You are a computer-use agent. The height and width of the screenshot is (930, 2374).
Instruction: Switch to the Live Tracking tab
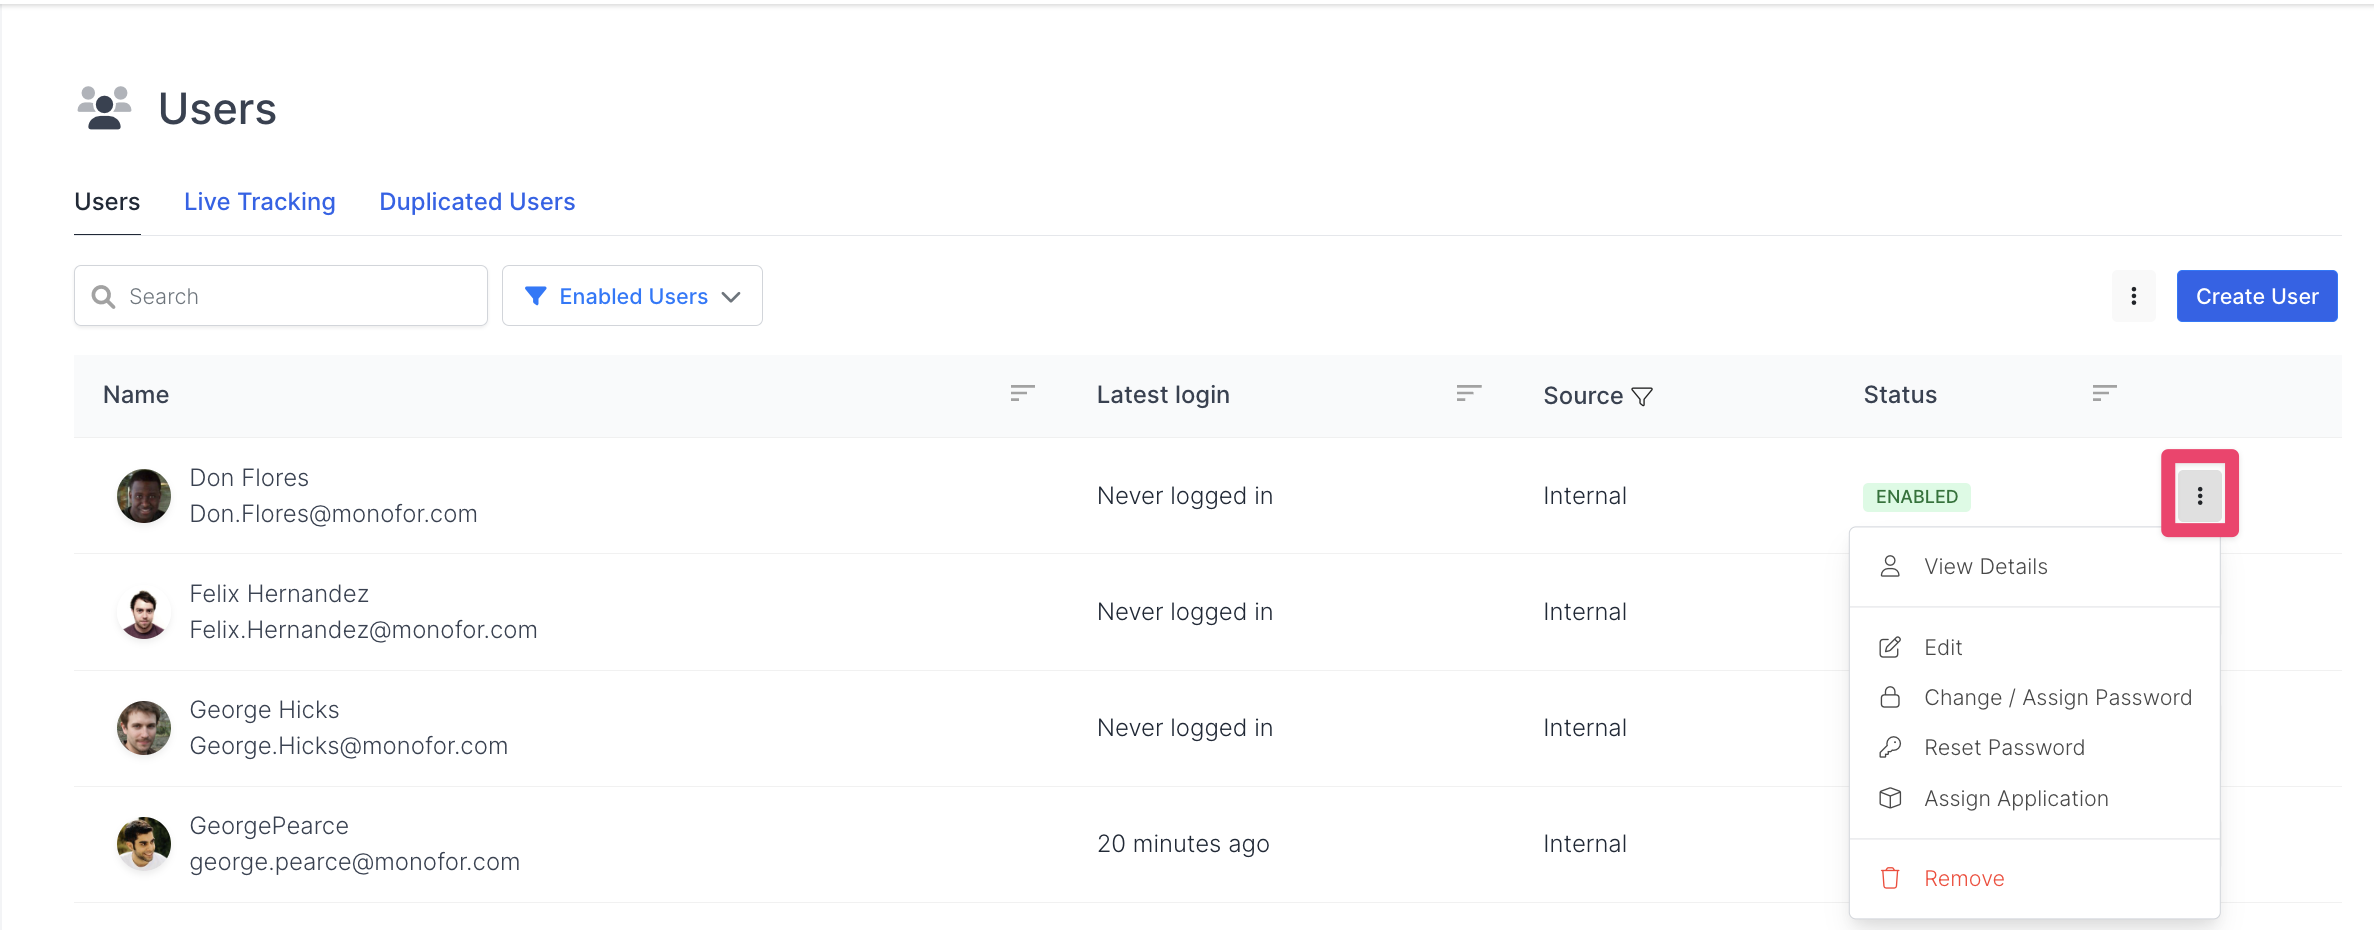pyautogui.click(x=259, y=202)
